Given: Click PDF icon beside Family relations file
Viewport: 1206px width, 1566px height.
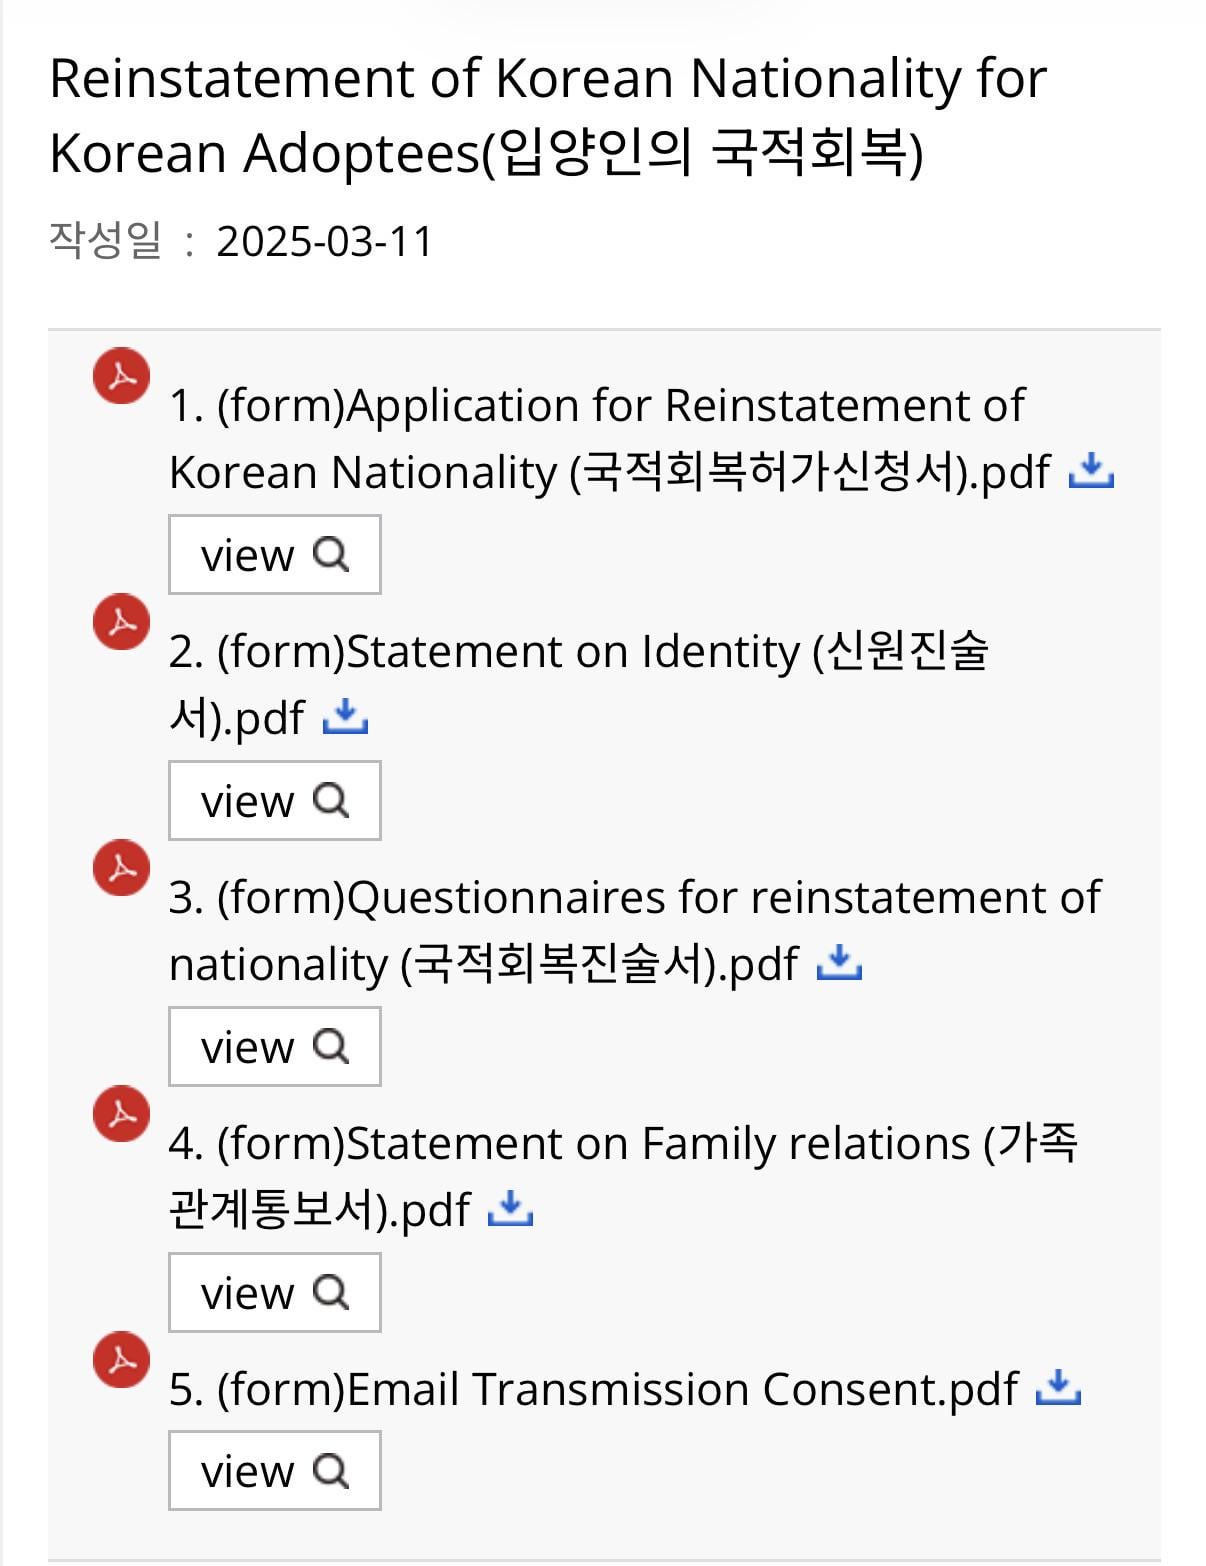Looking at the screenshot, I should (x=122, y=1114).
